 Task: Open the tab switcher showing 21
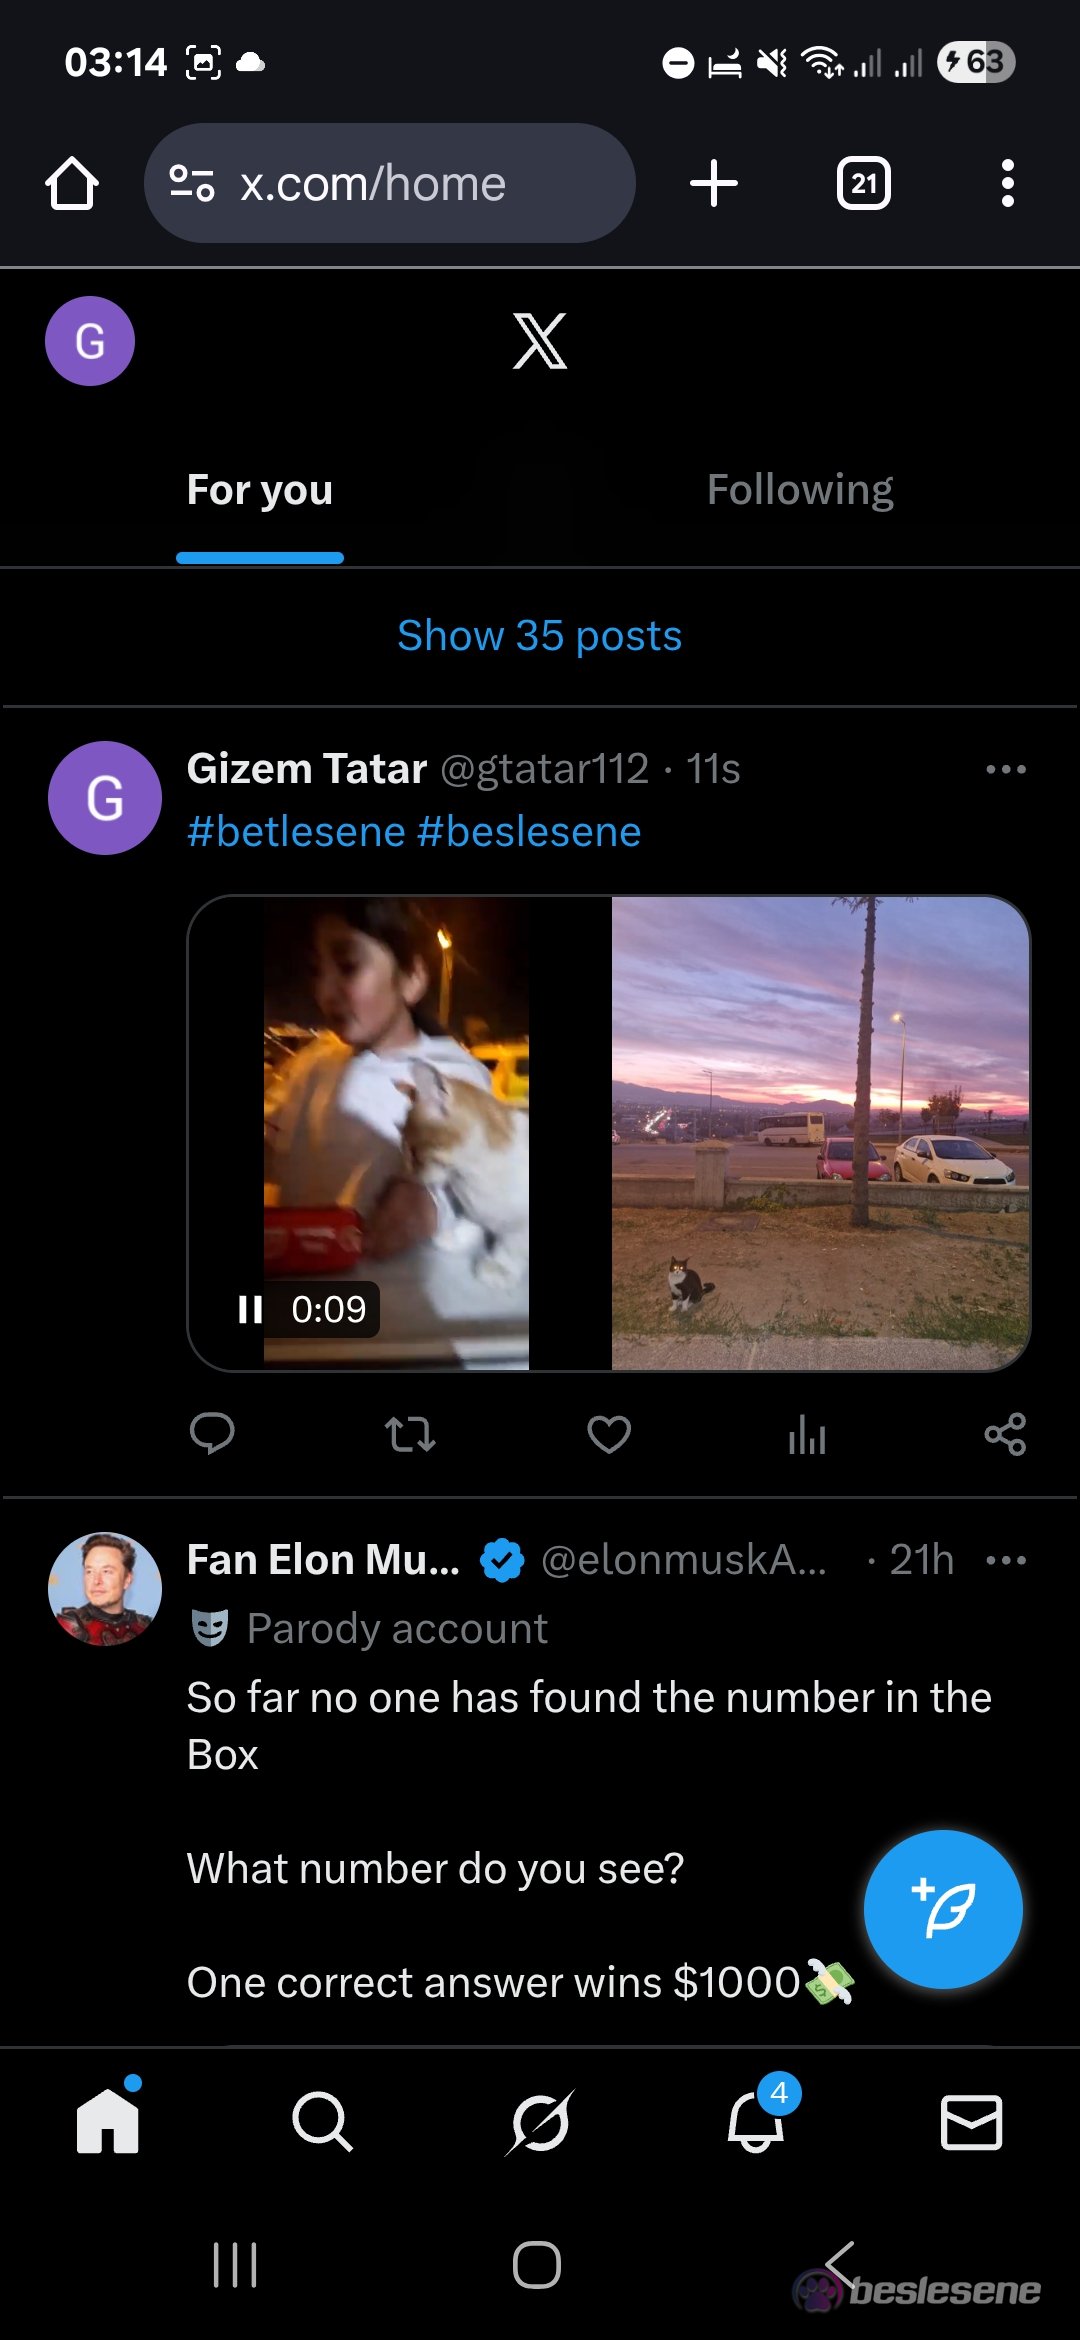tap(863, 184)
